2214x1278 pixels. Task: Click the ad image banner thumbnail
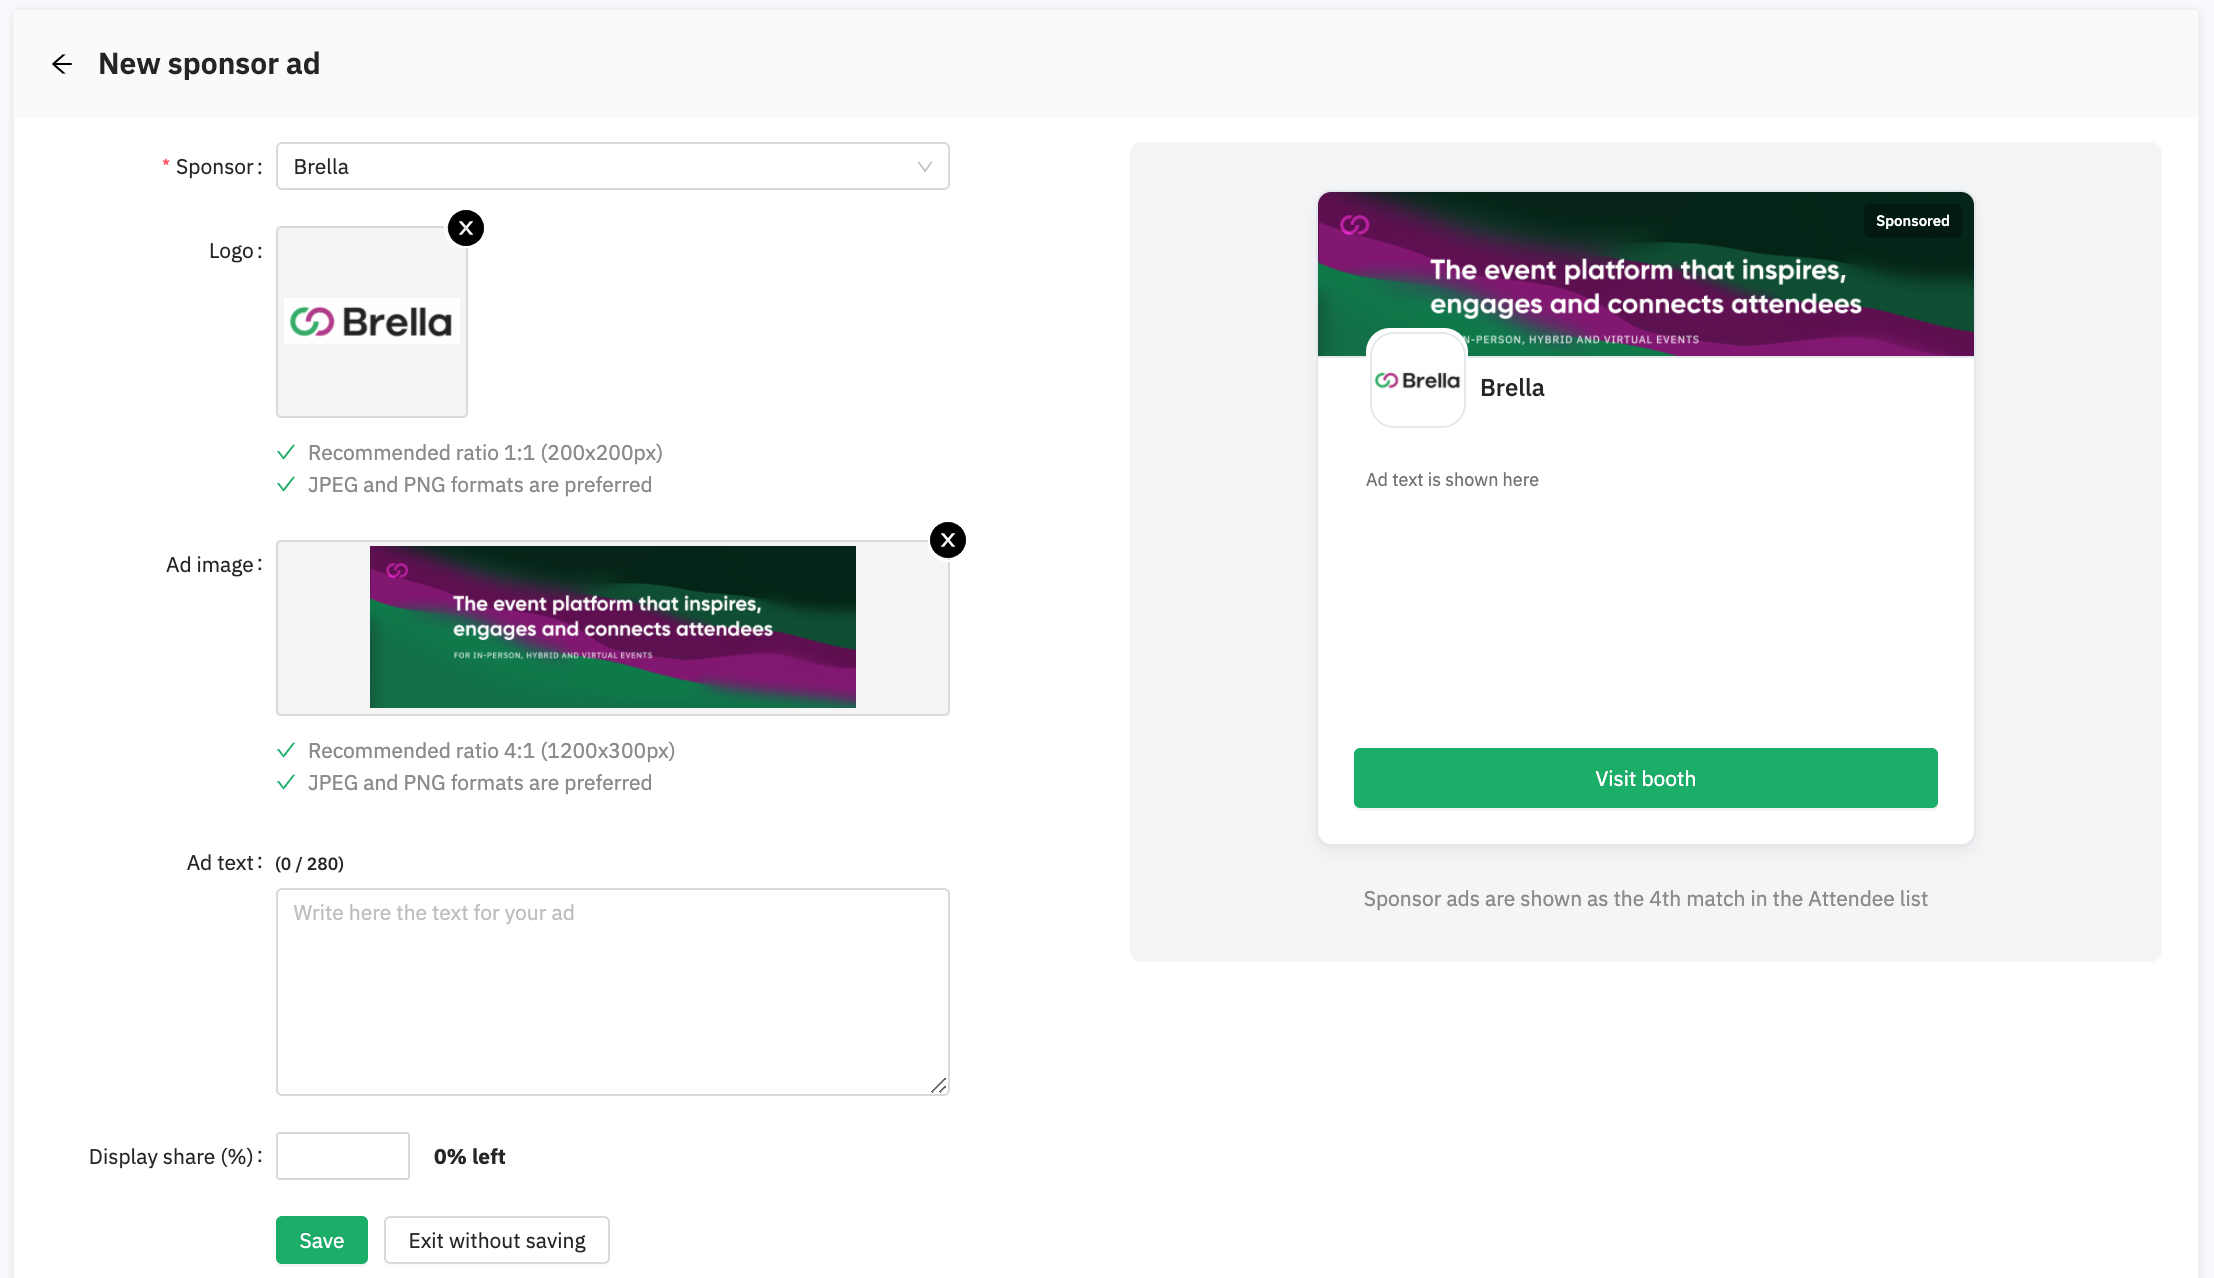(x=613, y=627)
